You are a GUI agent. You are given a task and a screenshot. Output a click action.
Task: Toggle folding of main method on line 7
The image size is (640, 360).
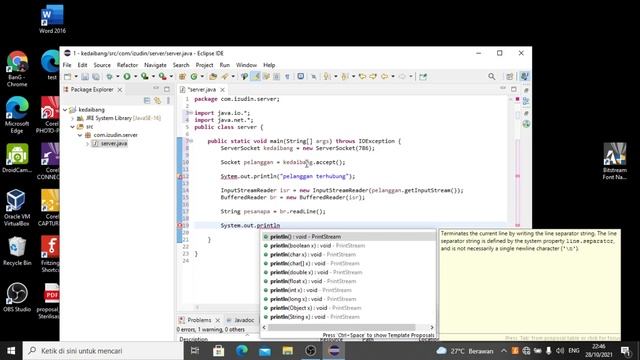[x=191, y=141]
